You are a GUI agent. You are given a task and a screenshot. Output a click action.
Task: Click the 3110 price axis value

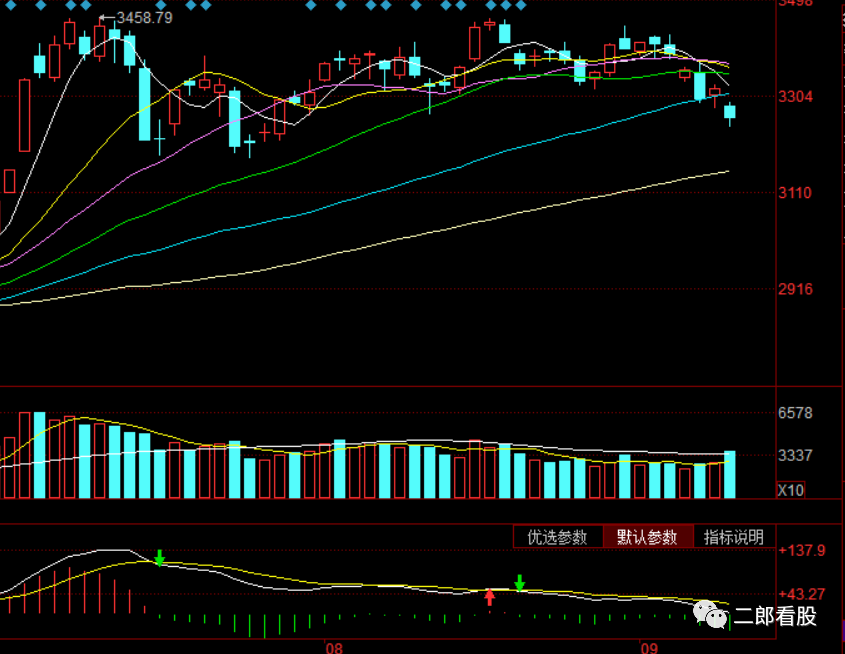(795, 193)
